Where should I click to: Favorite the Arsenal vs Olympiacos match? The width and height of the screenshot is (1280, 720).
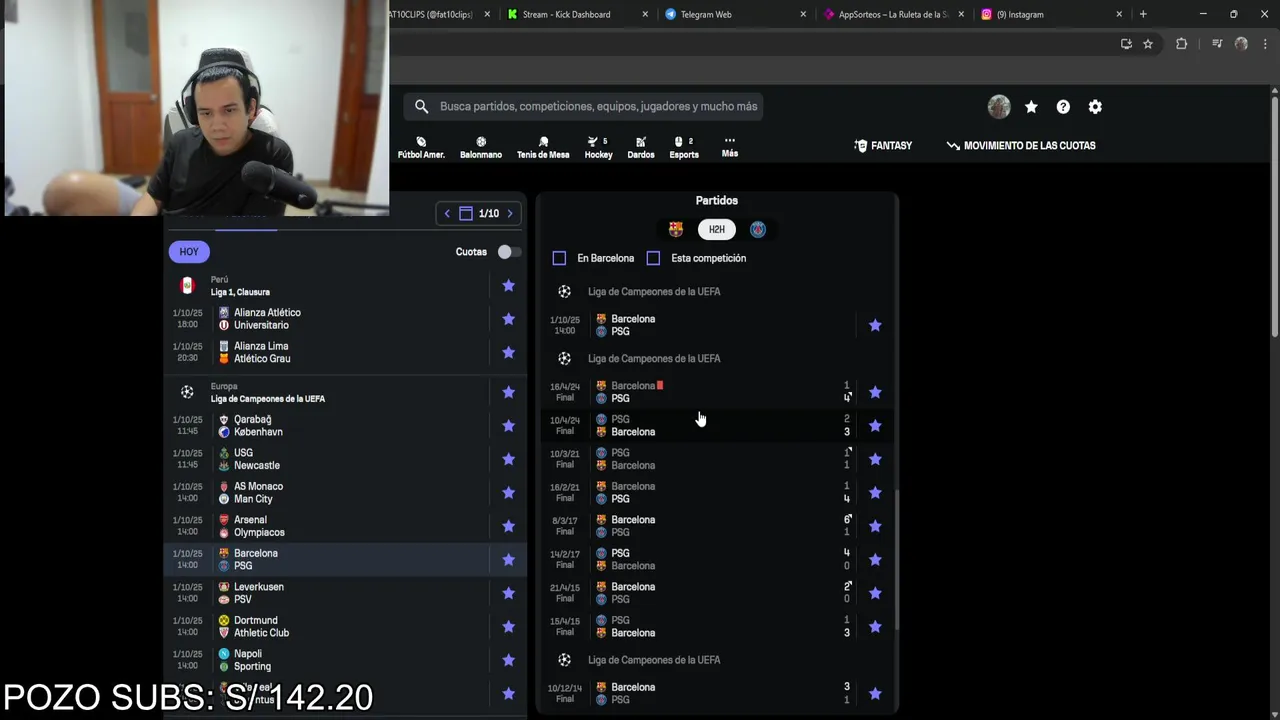[x=508, y=526]
